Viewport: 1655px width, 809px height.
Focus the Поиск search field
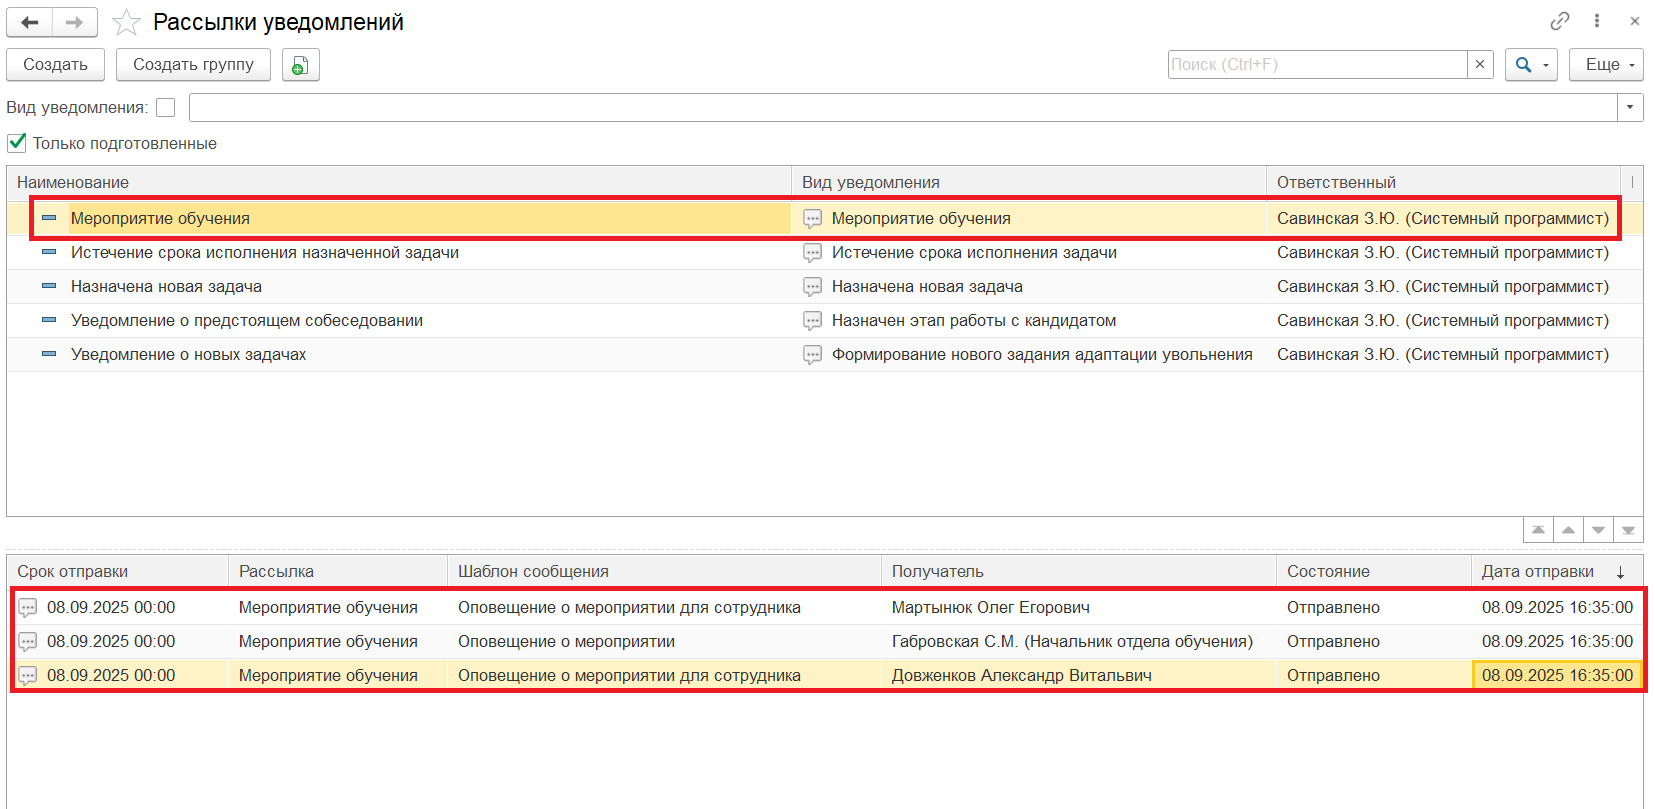(x=1317, y=64)
